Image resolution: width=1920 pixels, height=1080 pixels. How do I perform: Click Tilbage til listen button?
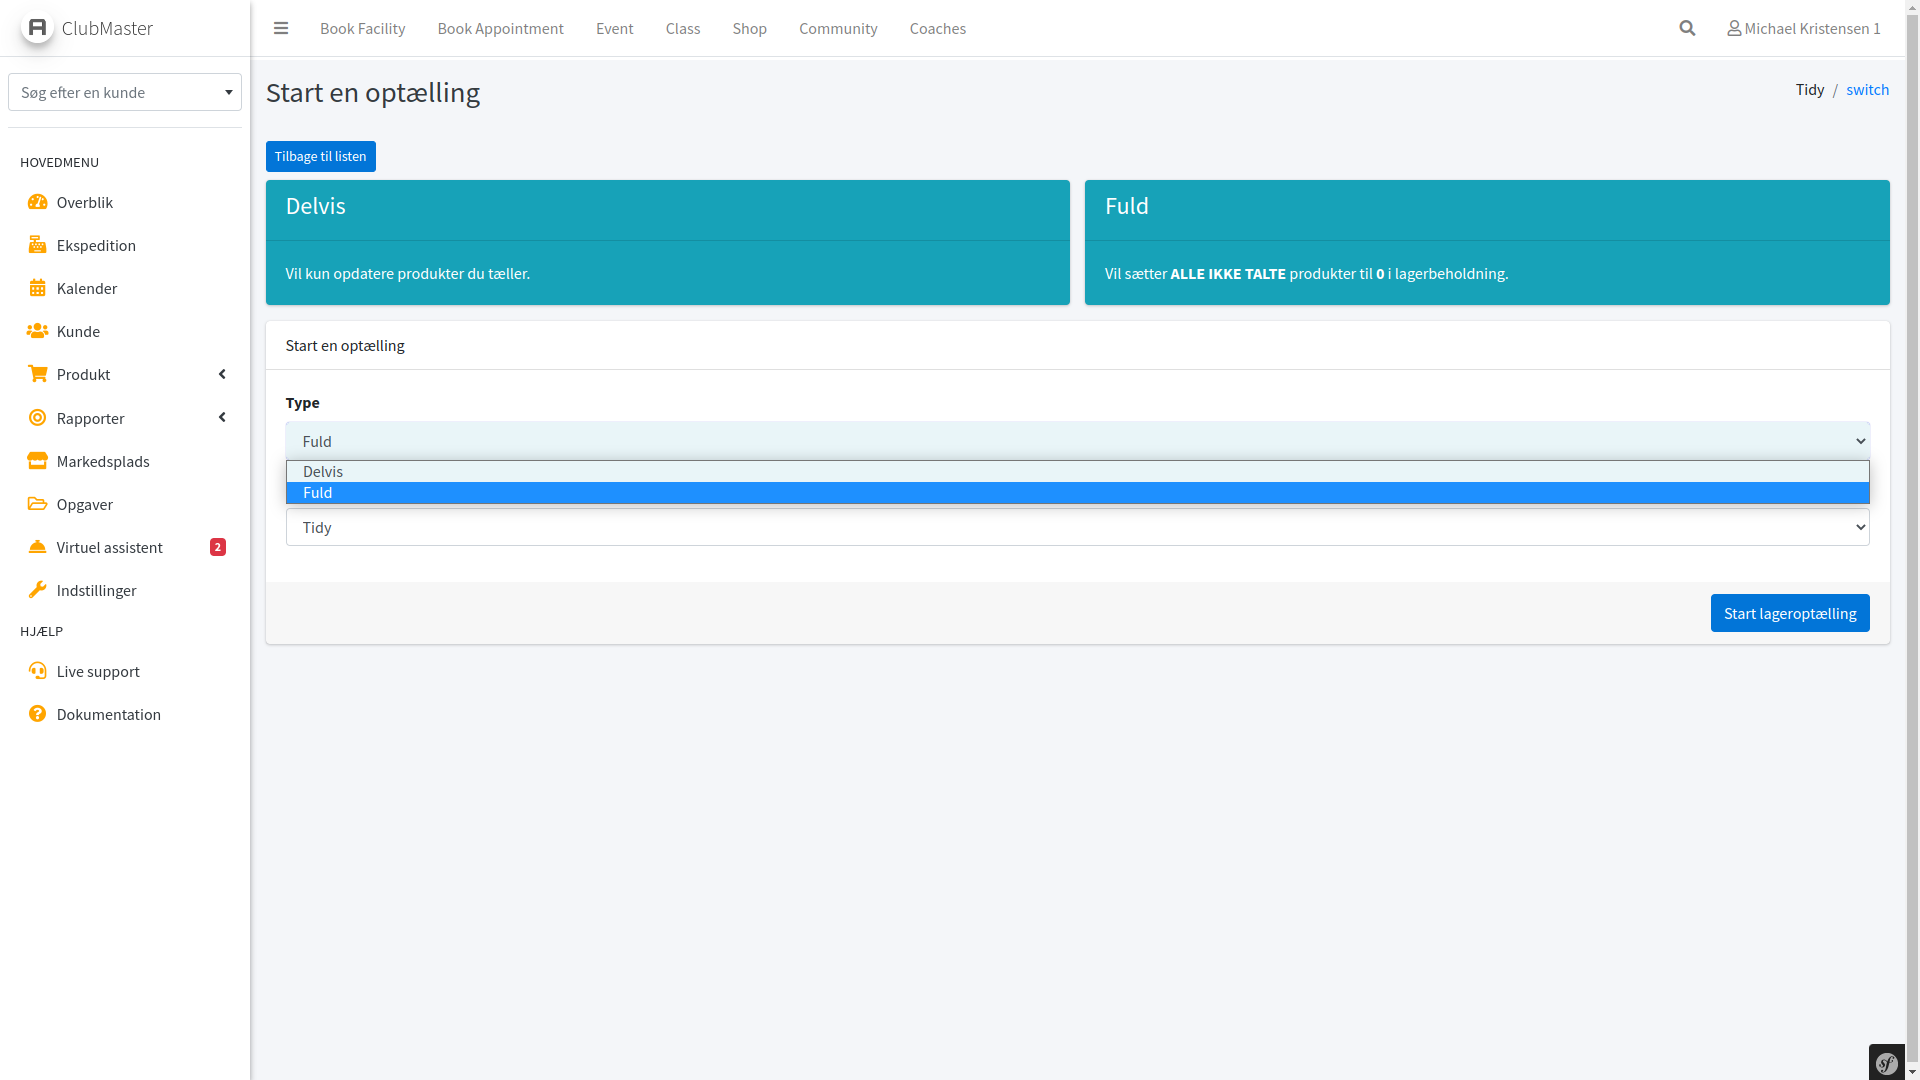pos(320,156)
